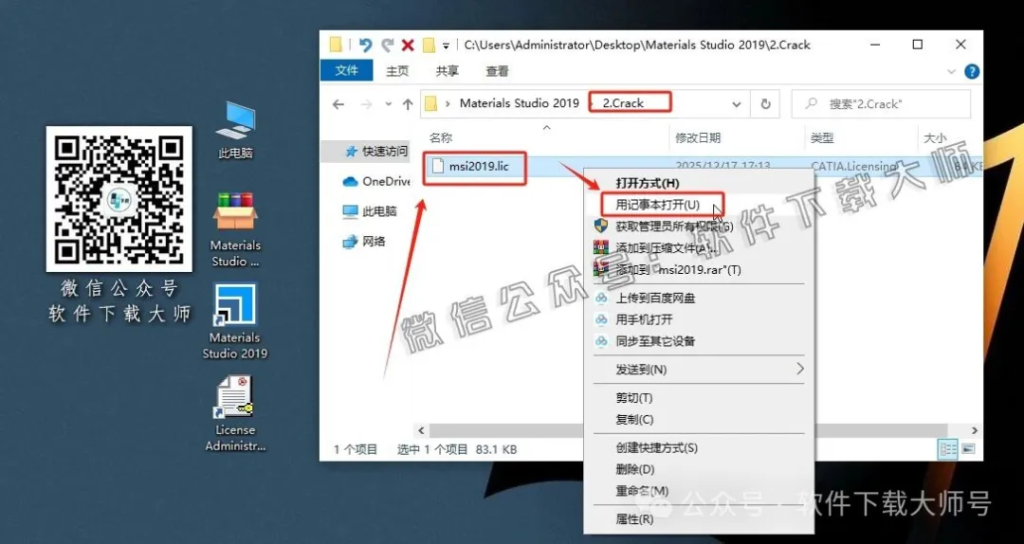Viewport: 1024px width, 544px height.
Task: Open Explorer help question mark icon
Action: click(972, 71)
